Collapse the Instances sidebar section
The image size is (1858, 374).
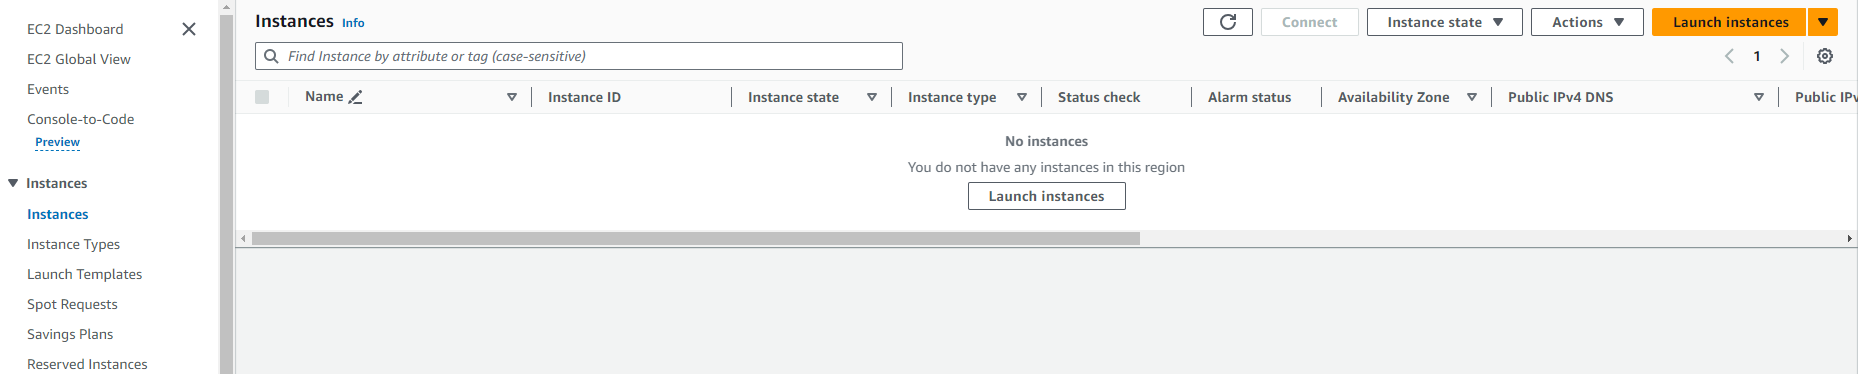(x=13, y=183)
